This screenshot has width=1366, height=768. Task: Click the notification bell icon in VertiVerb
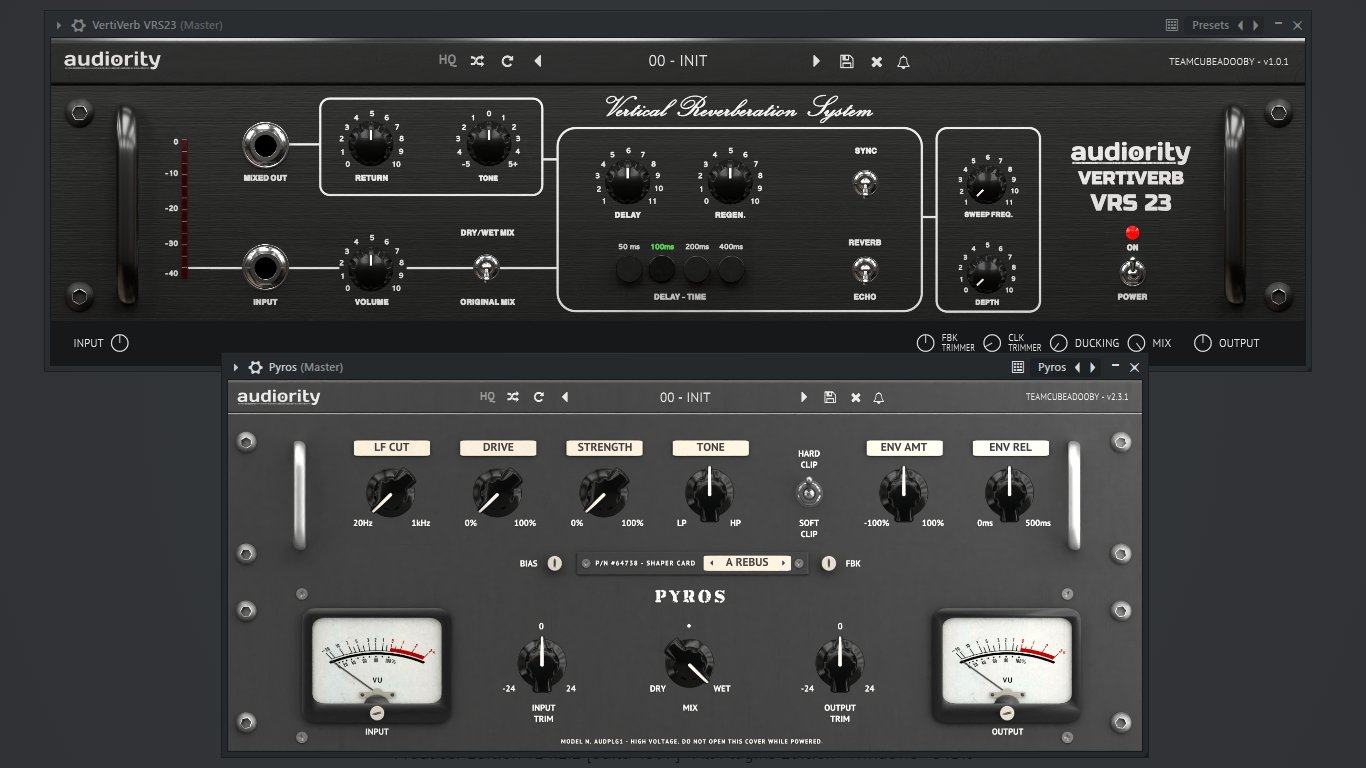903,62
